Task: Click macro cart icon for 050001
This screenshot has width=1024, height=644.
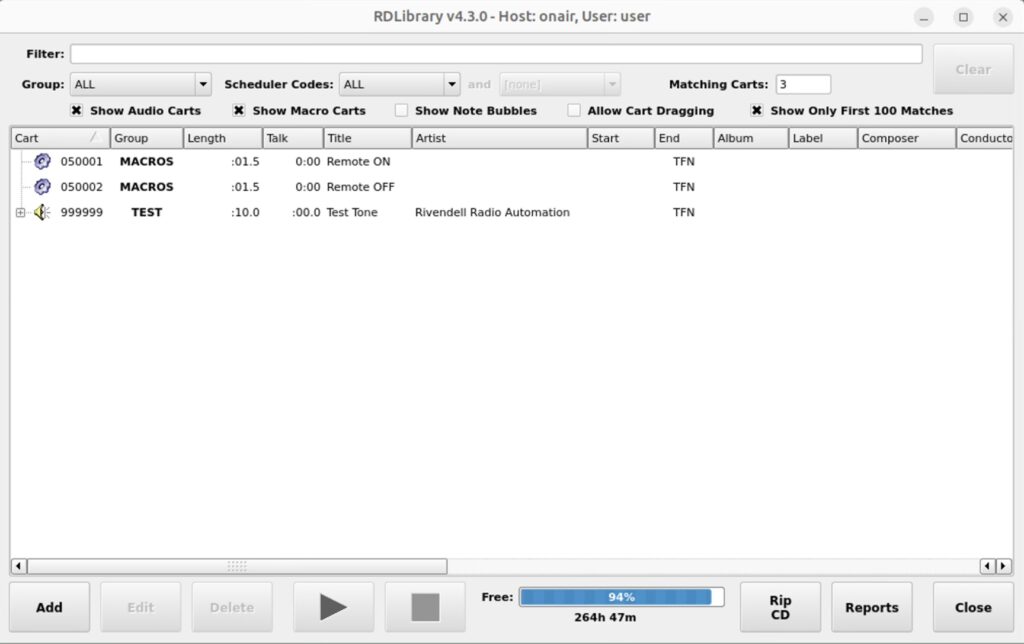Action: click(42, 161)
